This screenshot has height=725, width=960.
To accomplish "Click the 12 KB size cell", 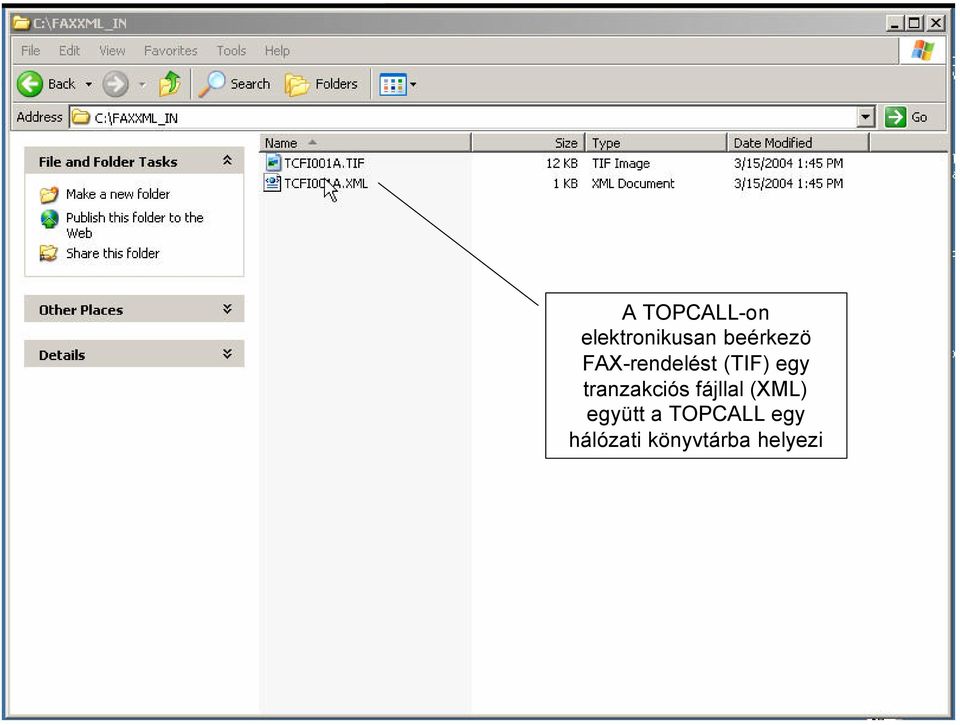I will pos(561,163).
